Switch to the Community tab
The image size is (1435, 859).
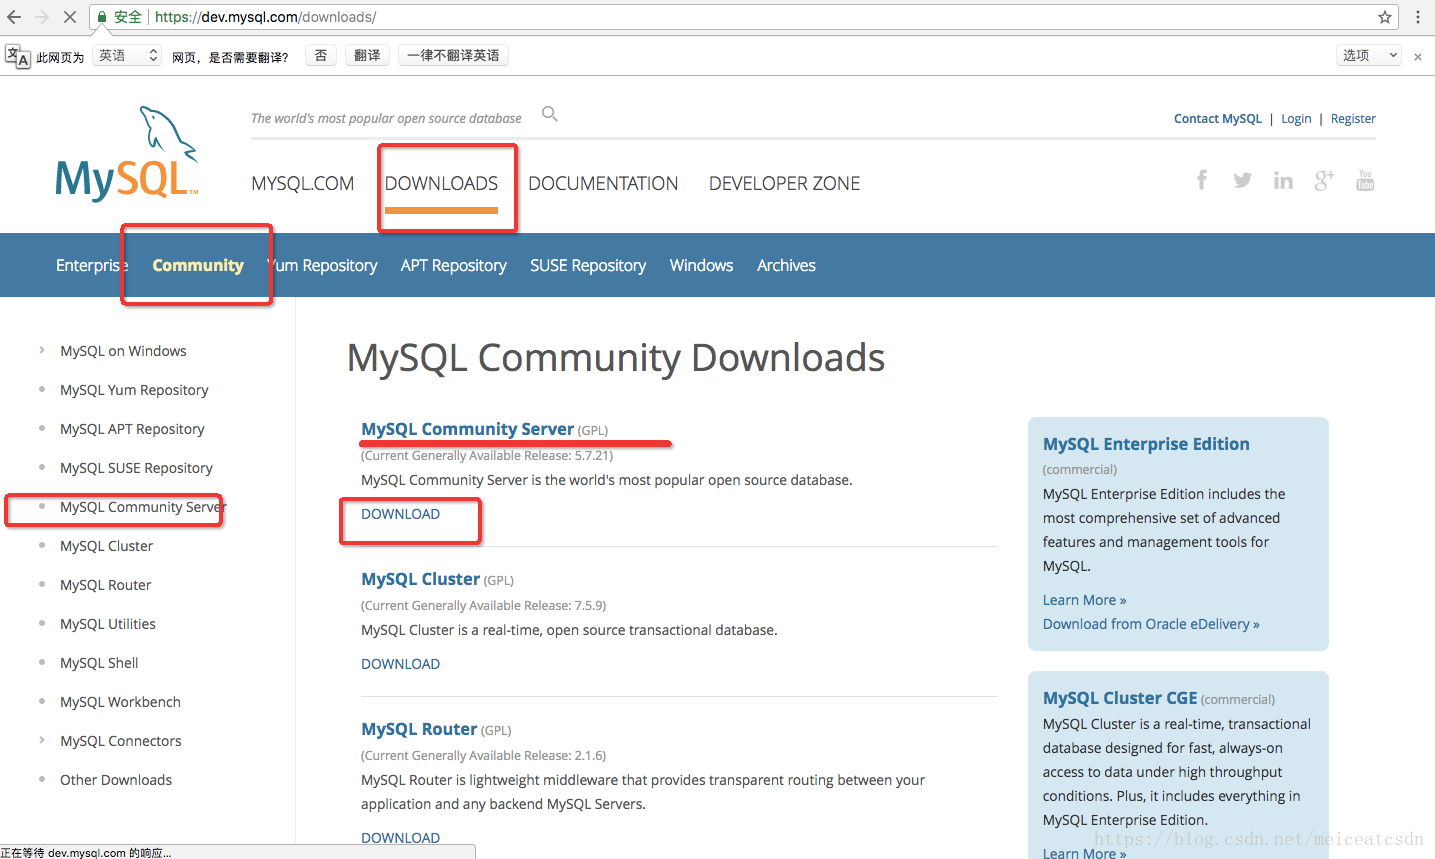click(198, 265)
